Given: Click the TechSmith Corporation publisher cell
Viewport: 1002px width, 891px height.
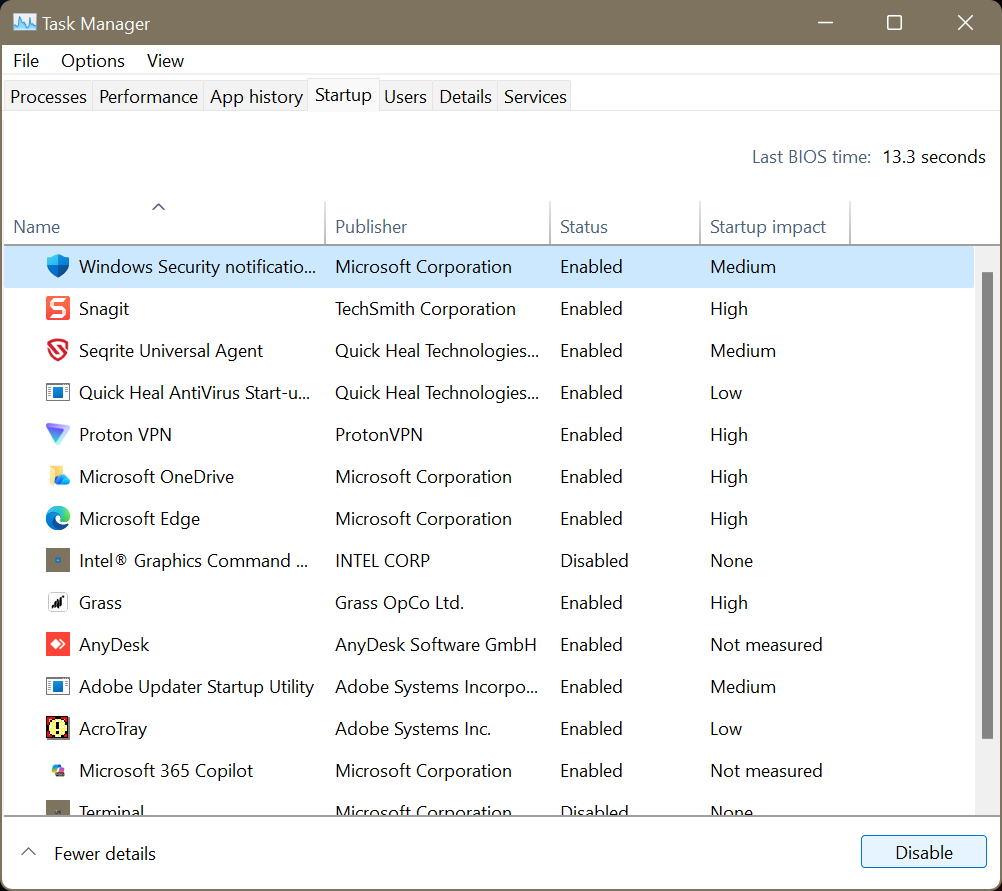Looking at the screenshot, I should [x=425, y=309].
